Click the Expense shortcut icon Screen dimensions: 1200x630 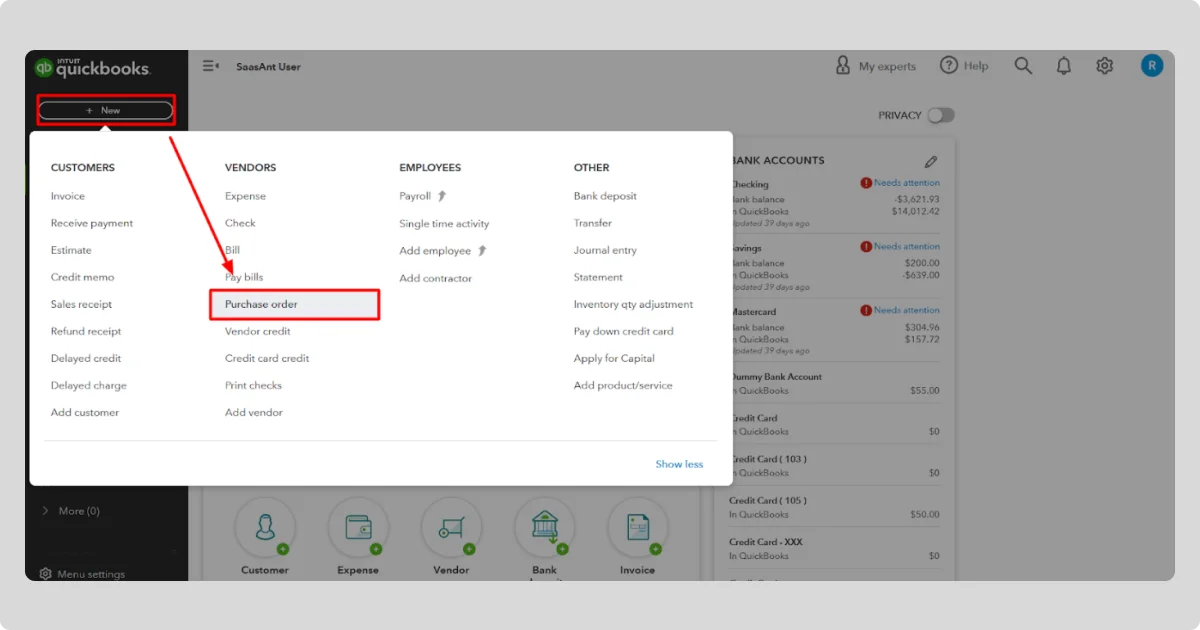tap(358, 527)
